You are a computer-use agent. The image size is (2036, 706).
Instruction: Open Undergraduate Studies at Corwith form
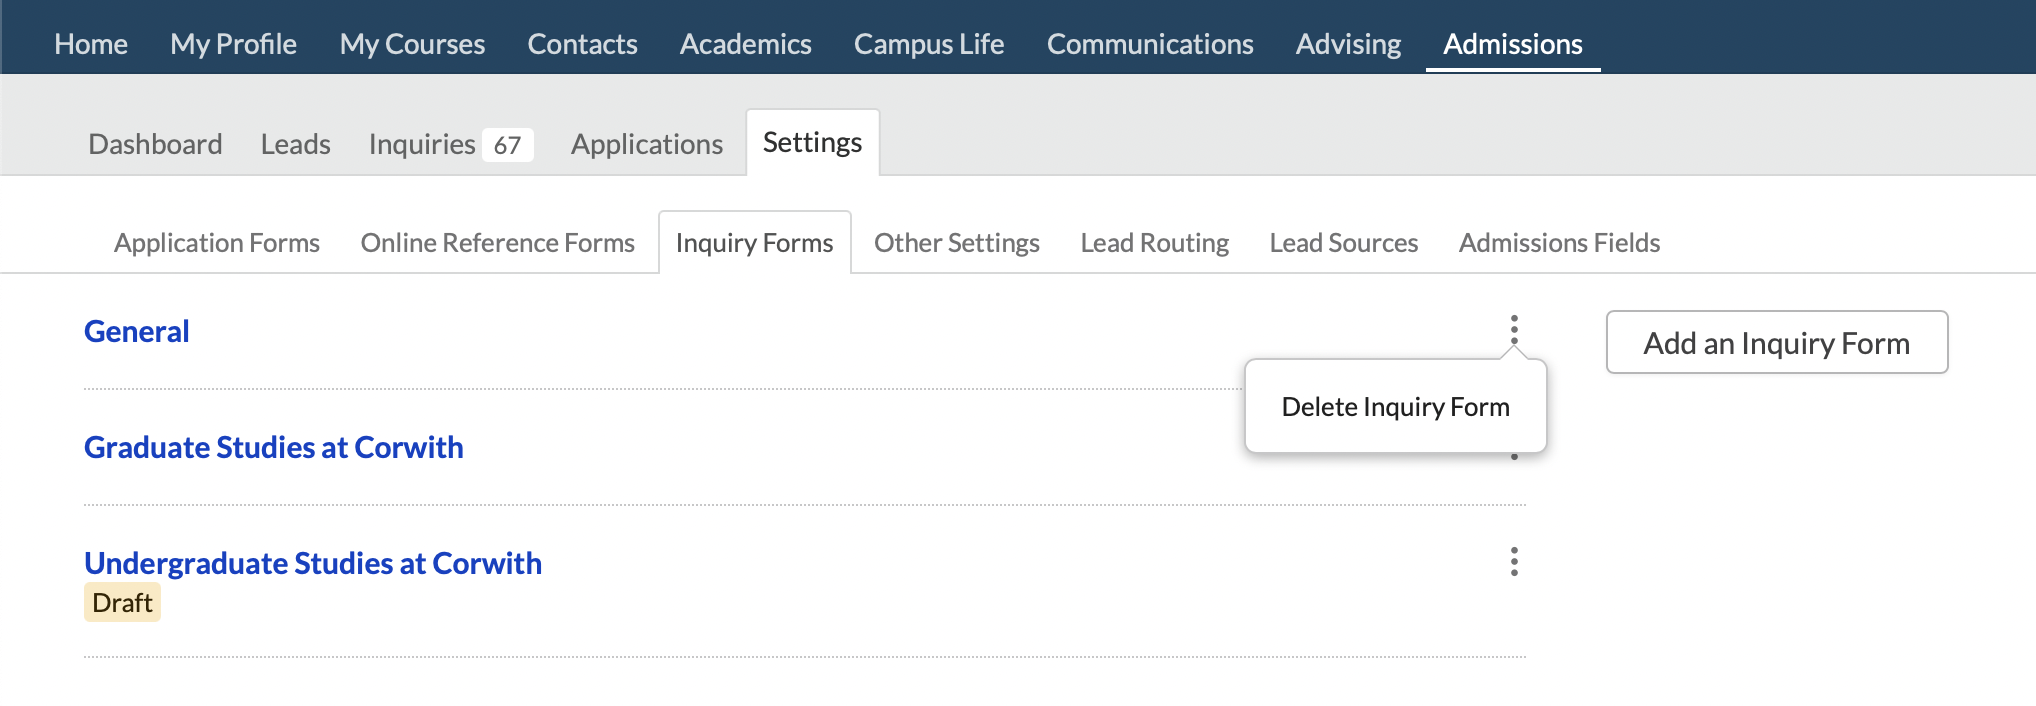[312, 564]
